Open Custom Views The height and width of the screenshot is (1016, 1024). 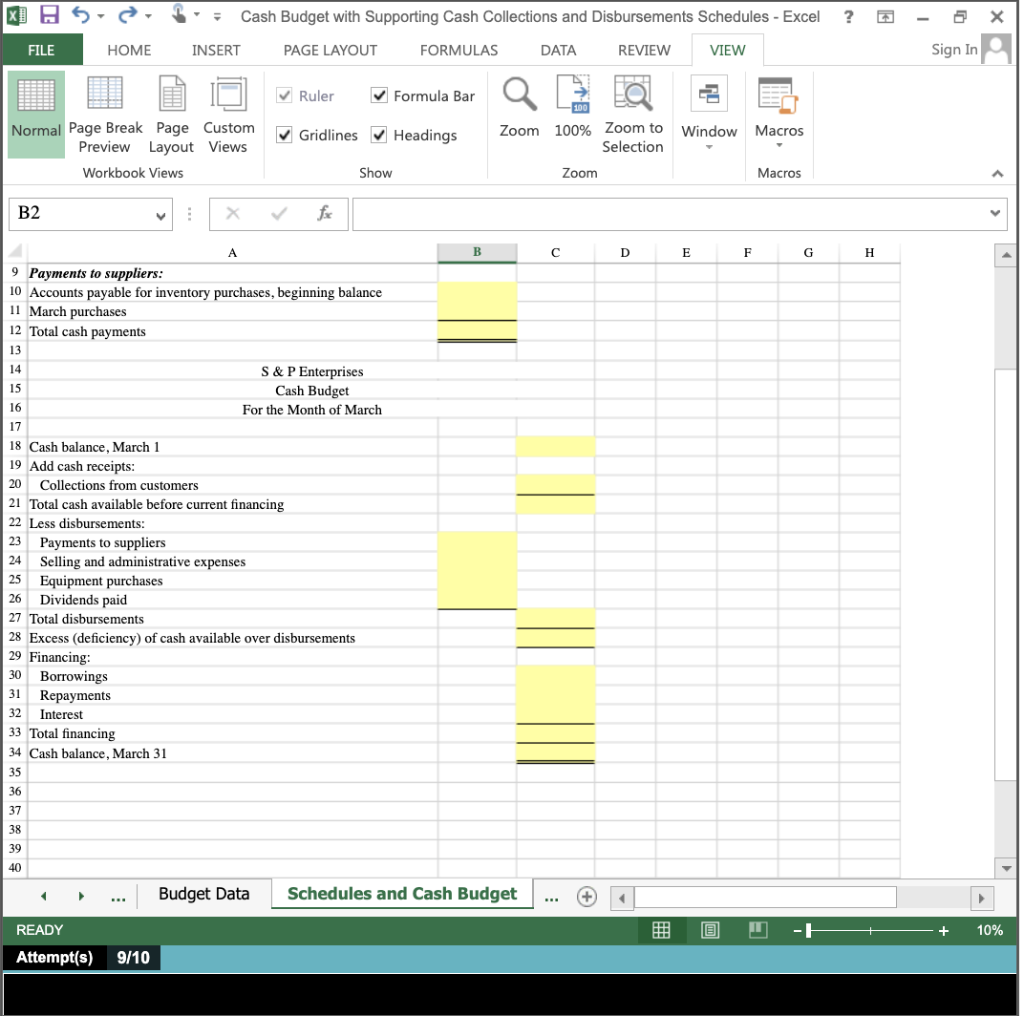pyautogui.click(x=229, y=113)
